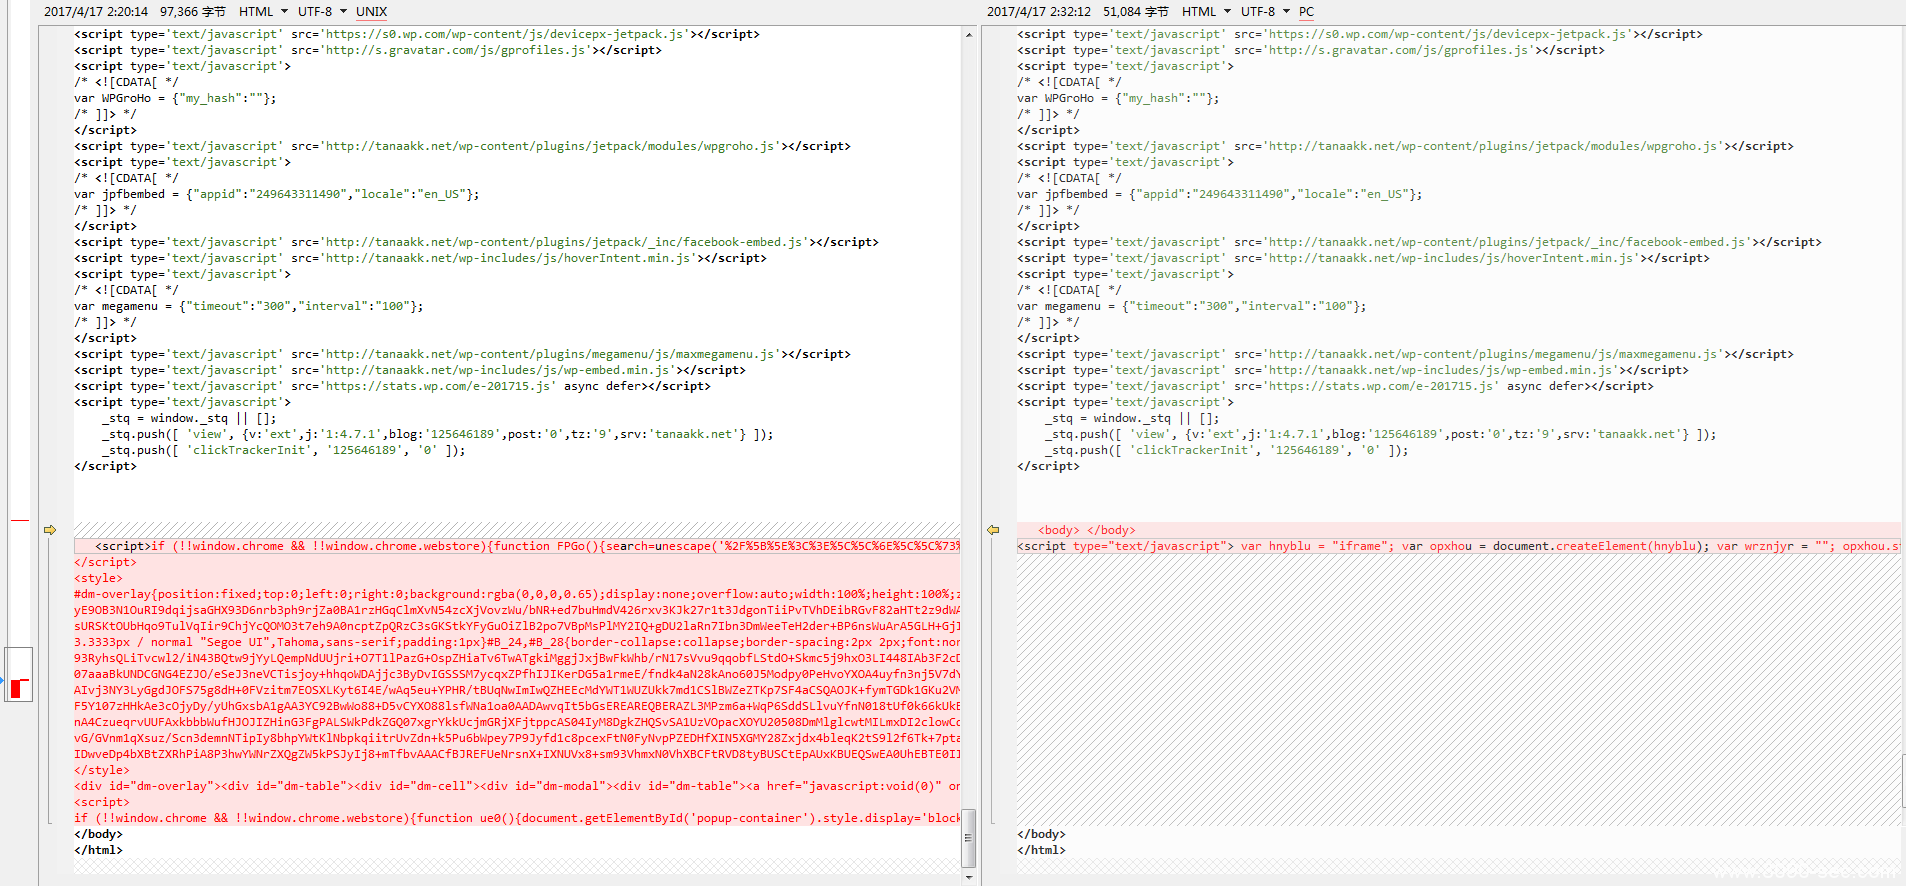
Task: Click the right file size 51,084 字节
Action: pyautogui.click(x=1136, y=12)
